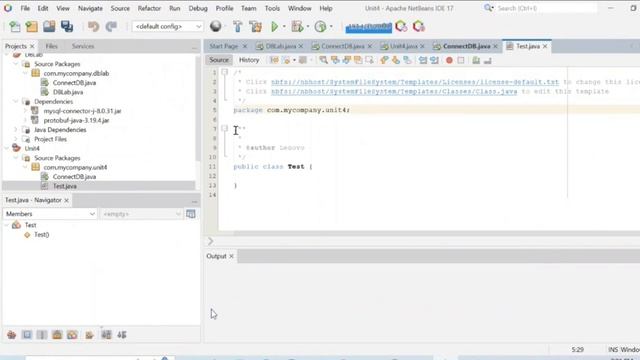The height and width of the screenshot is (360, 640).
Task: Collapse the com.mycompany.unit4 package node
Action: point(25,167)
